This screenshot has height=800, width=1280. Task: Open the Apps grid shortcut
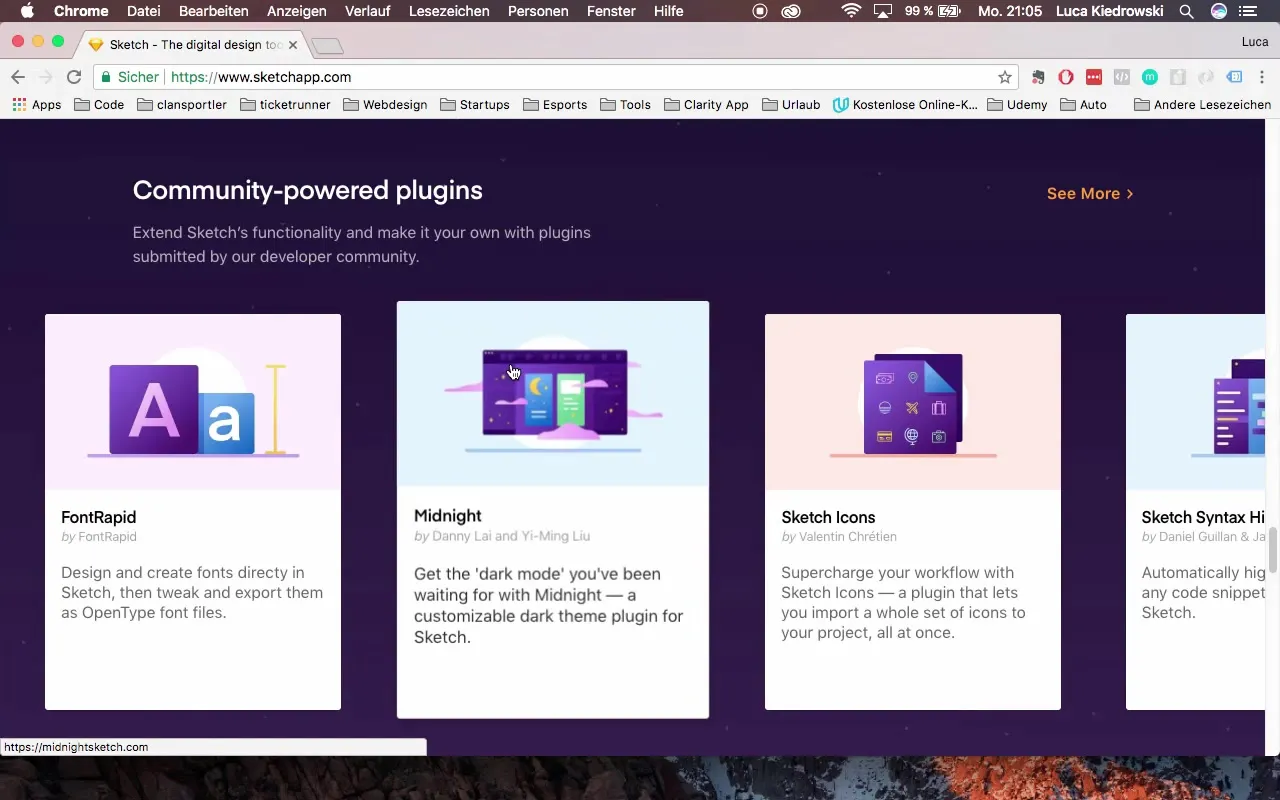click(x=36, y=104)
